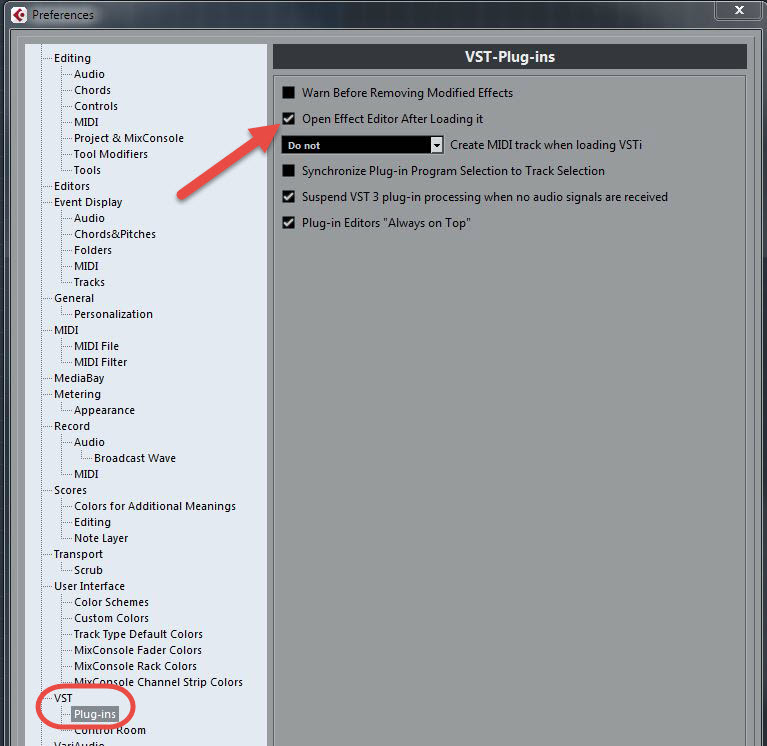The width and height of the screenshot is (767, 746).
Task: Open the Create MIDI track dropdown arrow
Action: coord(436,145)
